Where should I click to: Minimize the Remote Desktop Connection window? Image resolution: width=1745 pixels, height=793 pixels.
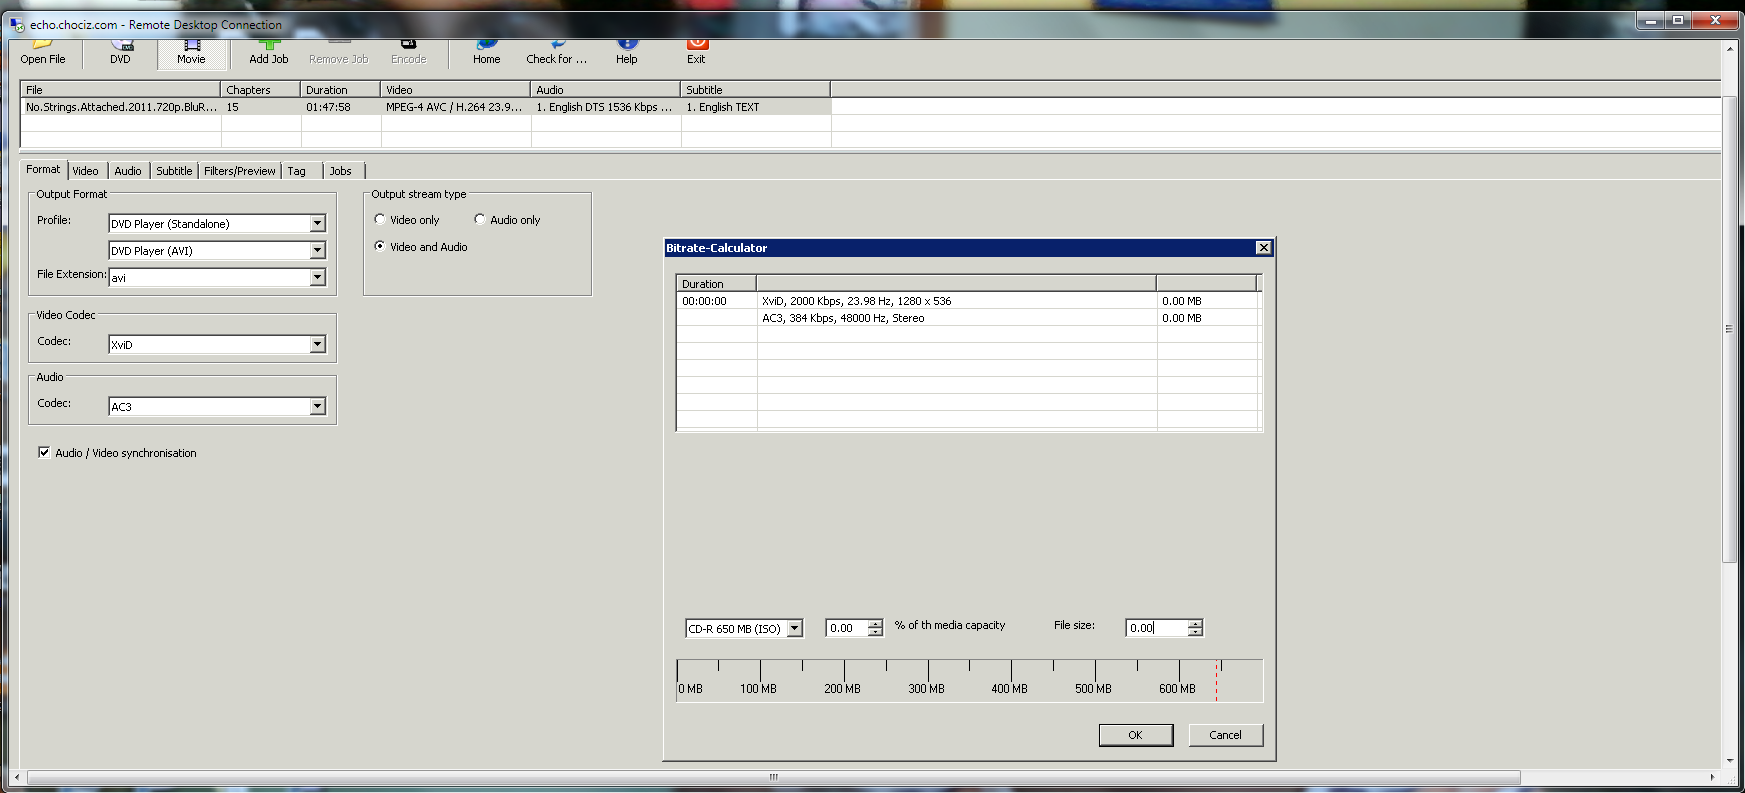pyautogui.click(x=1651, y=20)
